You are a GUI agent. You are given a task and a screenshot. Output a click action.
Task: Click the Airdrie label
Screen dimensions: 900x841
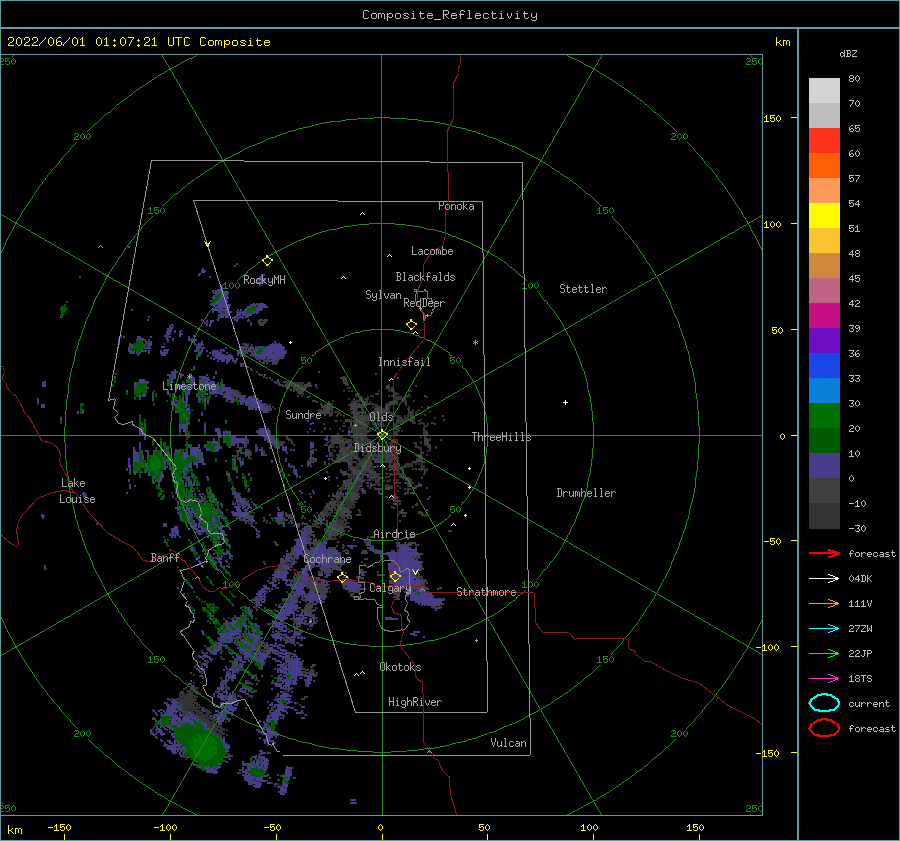394,534
